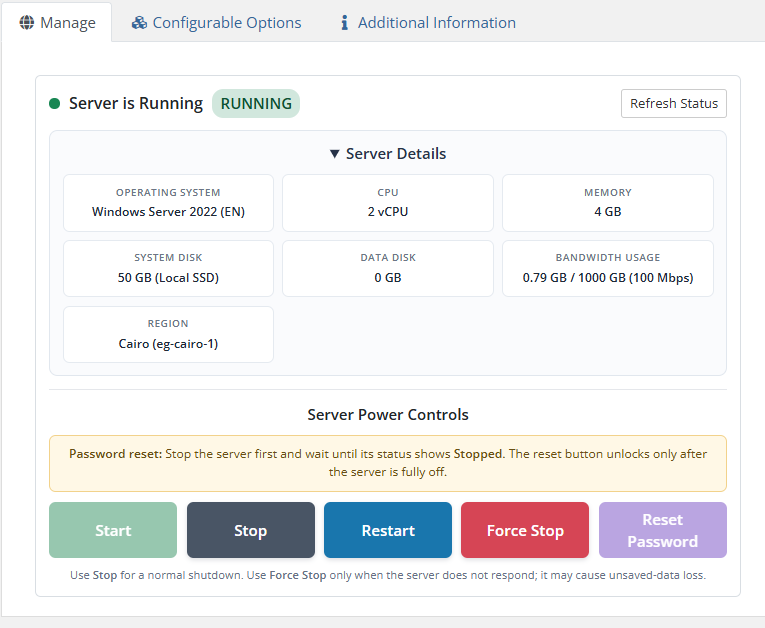The width and height of the screenshot is (765, 628).
Task: Switch to the Additional Information tab
Action: tap(427, 22)
